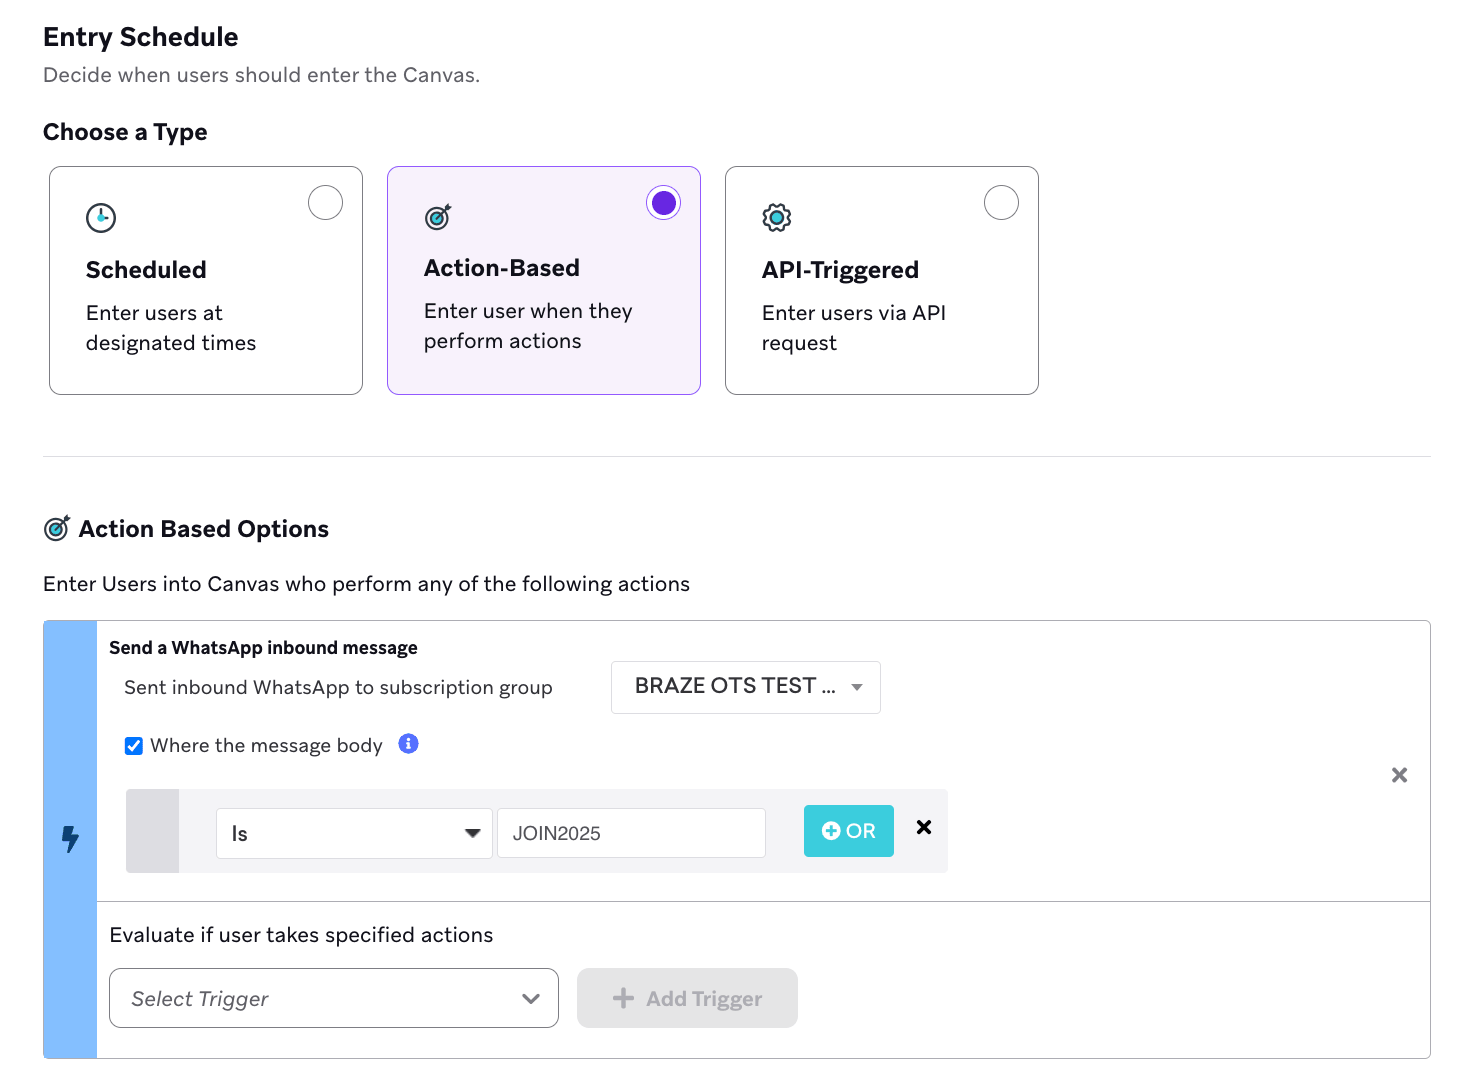Click the API-Triggered gear icon
The height and width of the screenshot is (1086, 1464).
tap(777, 217)
